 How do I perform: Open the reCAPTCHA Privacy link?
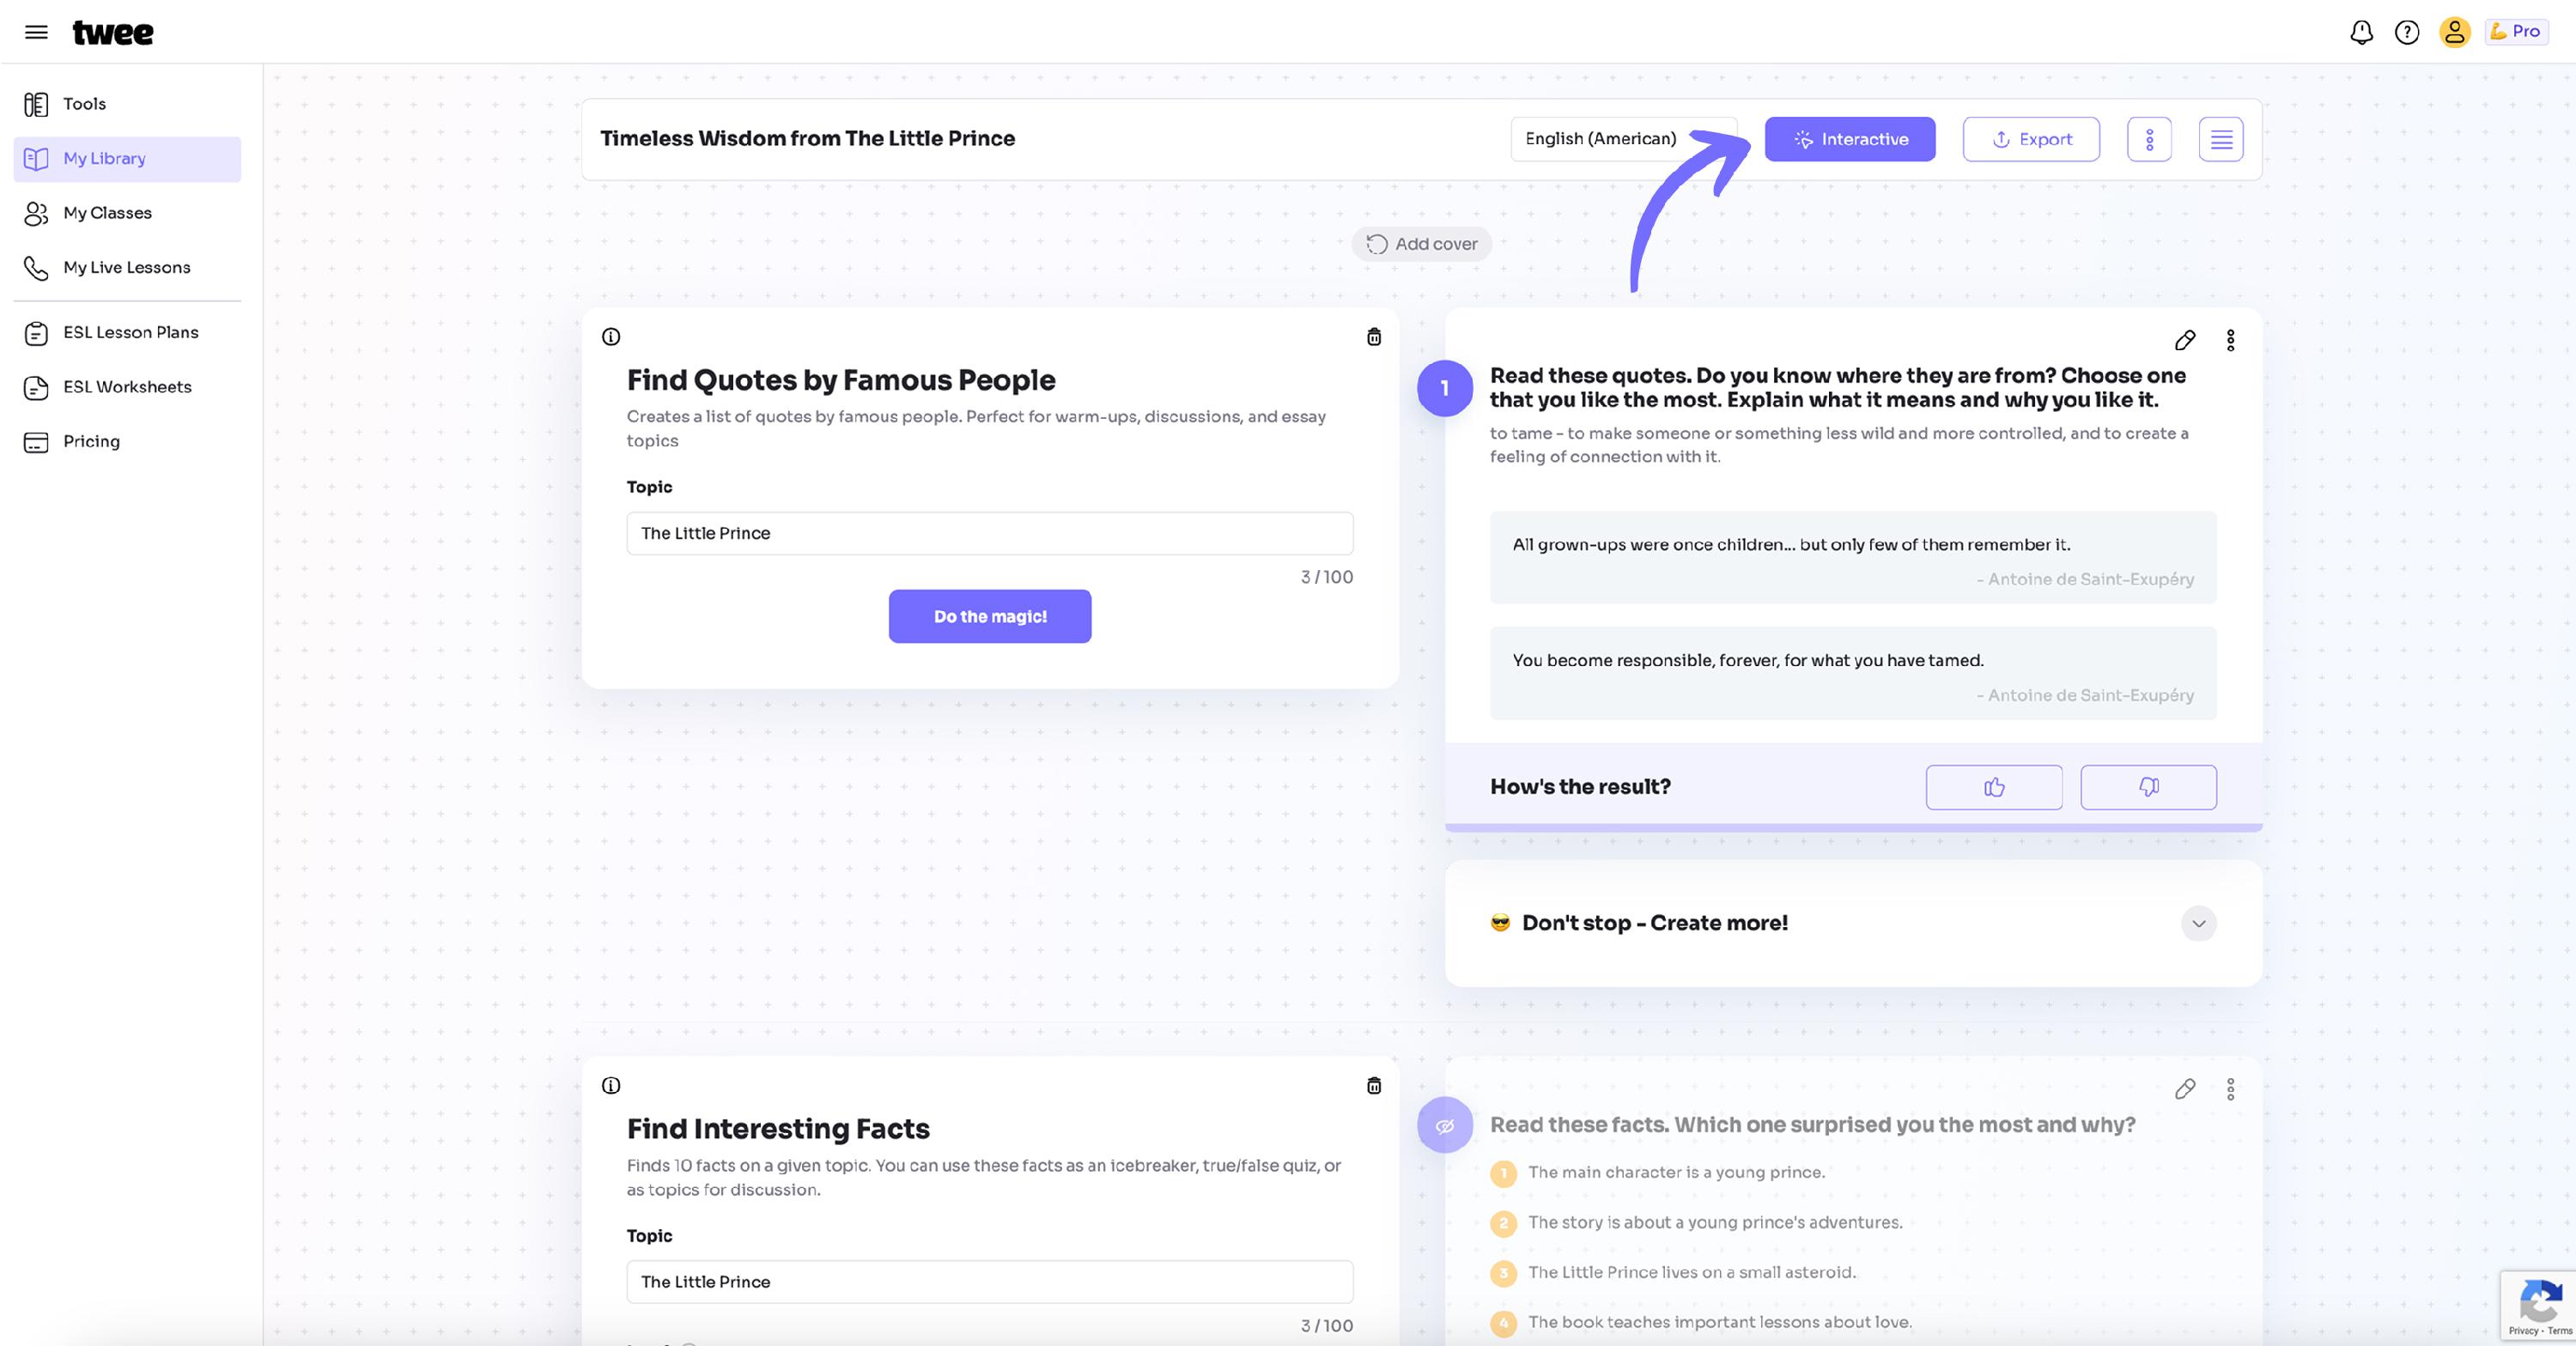coord(2523,1331)
